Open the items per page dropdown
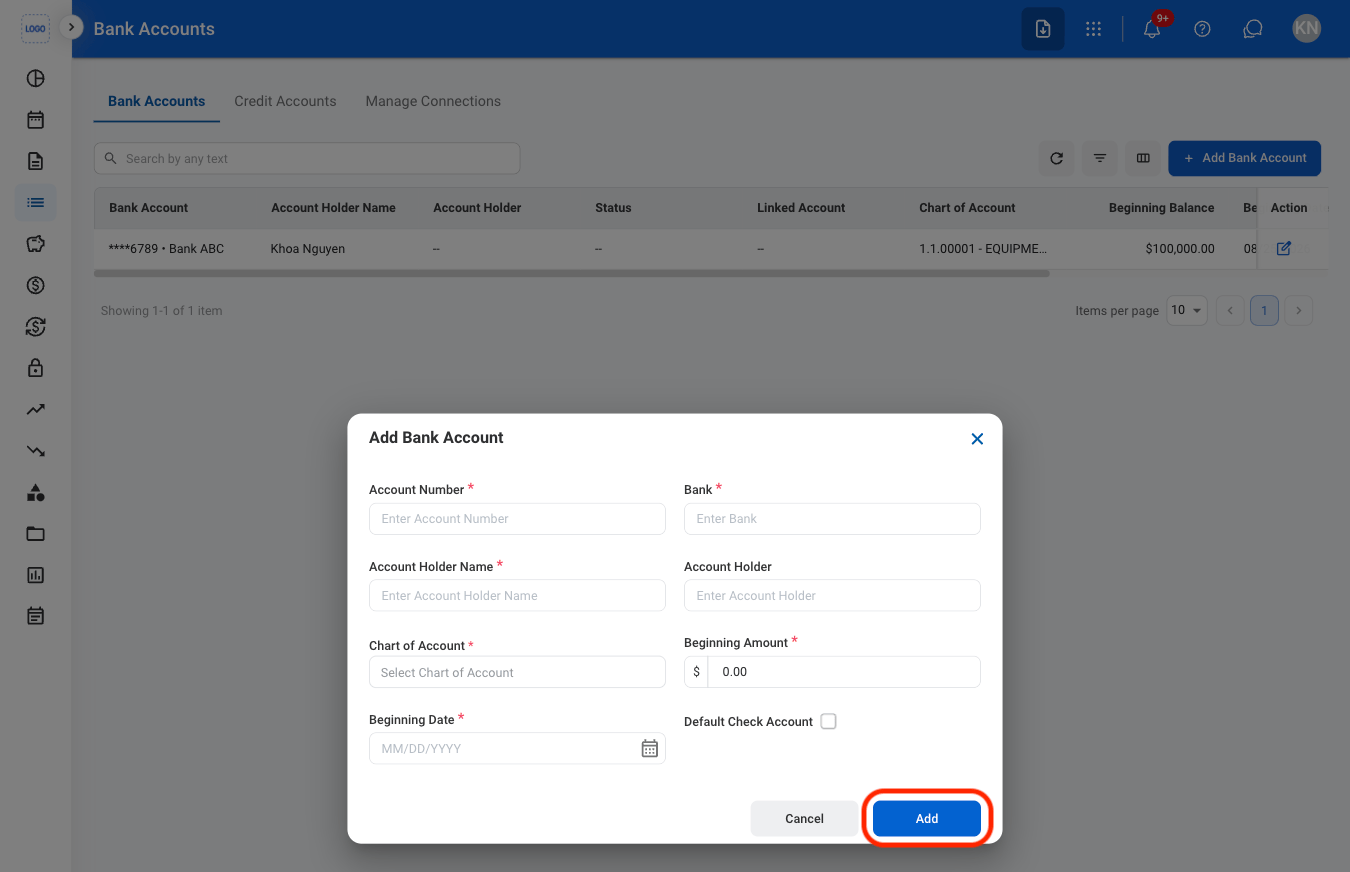Viewport: 1350px width, 872px height. (x=1188, y=310)
